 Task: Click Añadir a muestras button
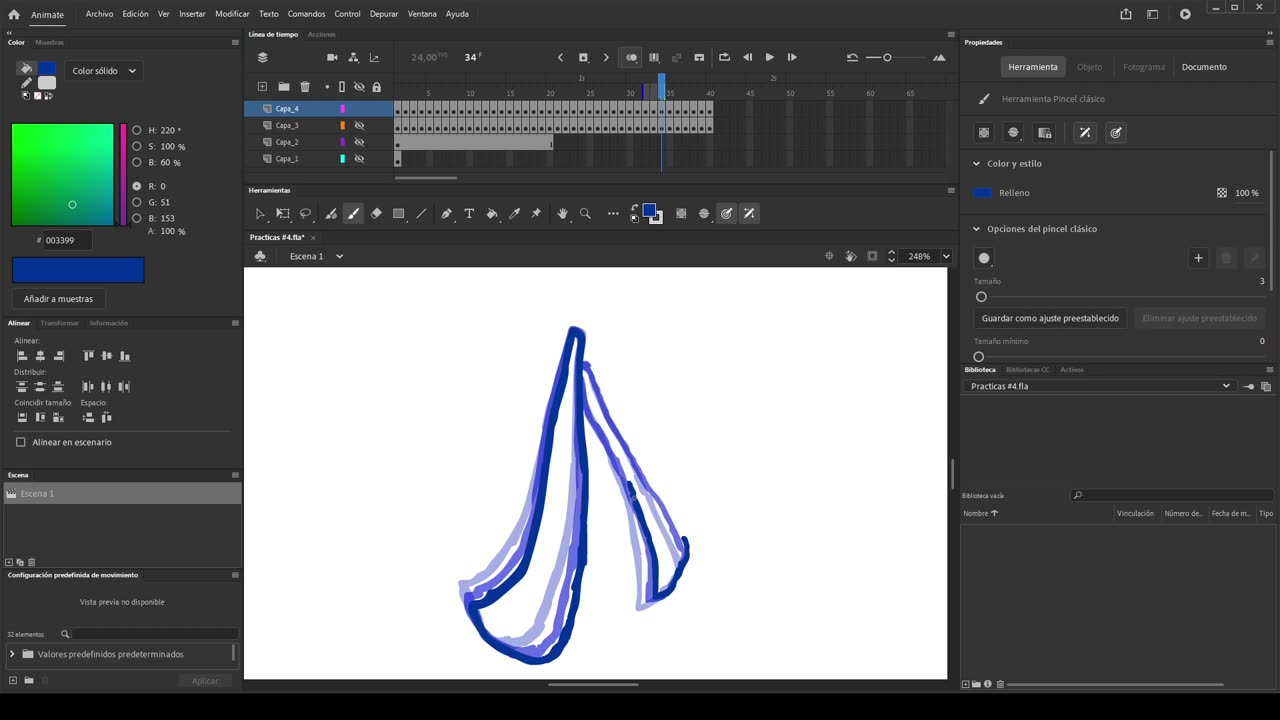point(58,299)
